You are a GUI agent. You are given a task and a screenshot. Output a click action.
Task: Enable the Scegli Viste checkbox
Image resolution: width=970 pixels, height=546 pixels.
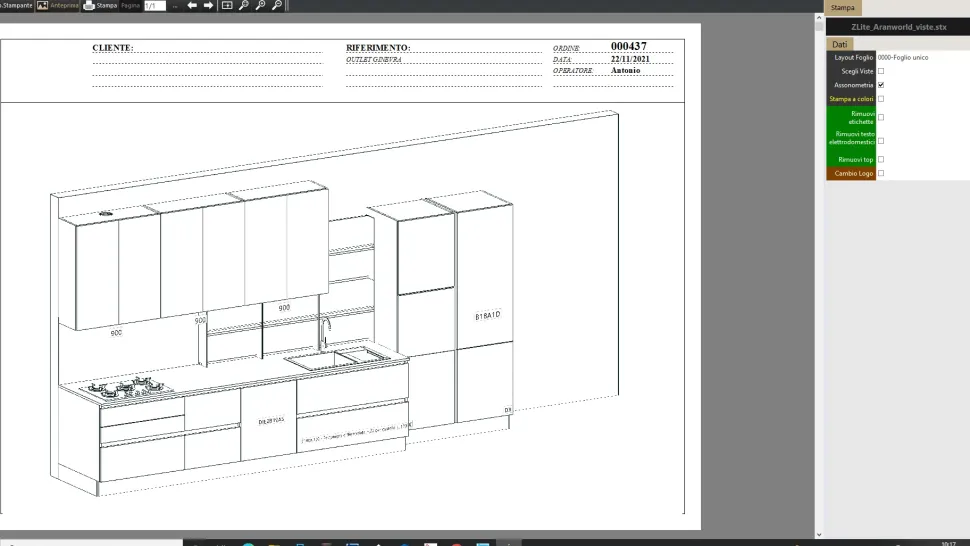[x=881, y=71]
